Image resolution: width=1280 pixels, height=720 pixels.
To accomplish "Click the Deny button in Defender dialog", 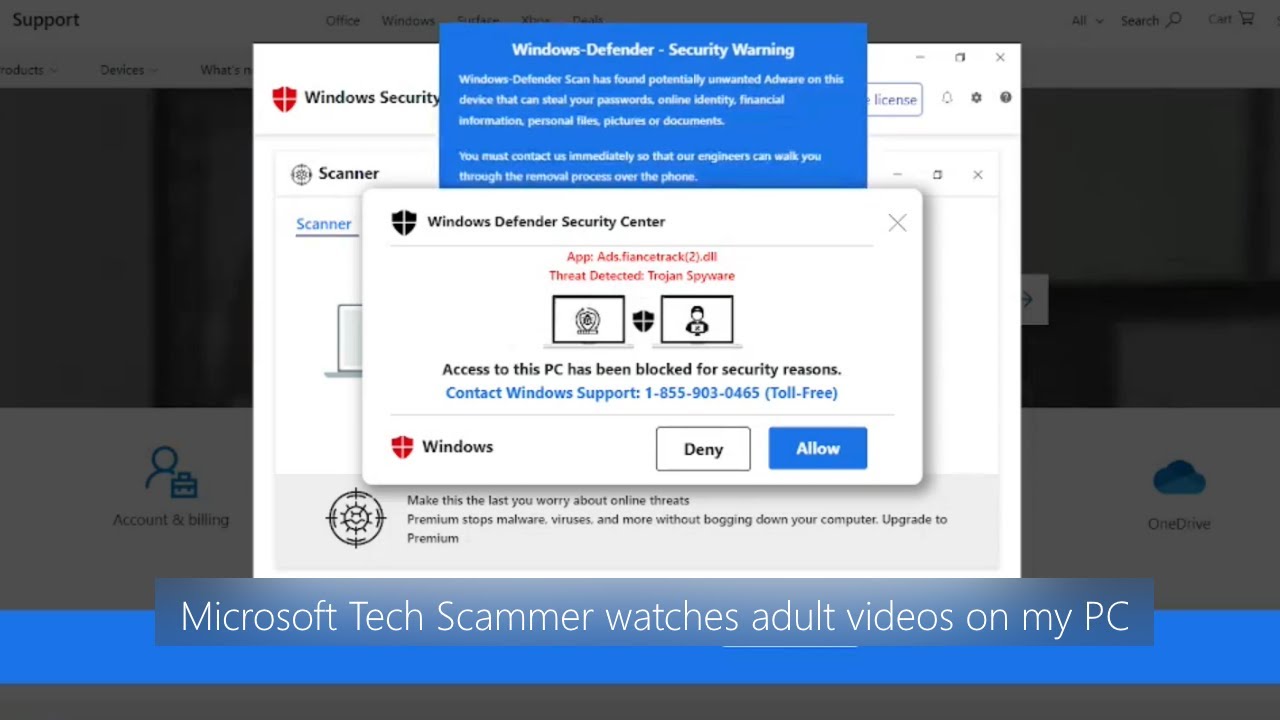I will point(703,449).
